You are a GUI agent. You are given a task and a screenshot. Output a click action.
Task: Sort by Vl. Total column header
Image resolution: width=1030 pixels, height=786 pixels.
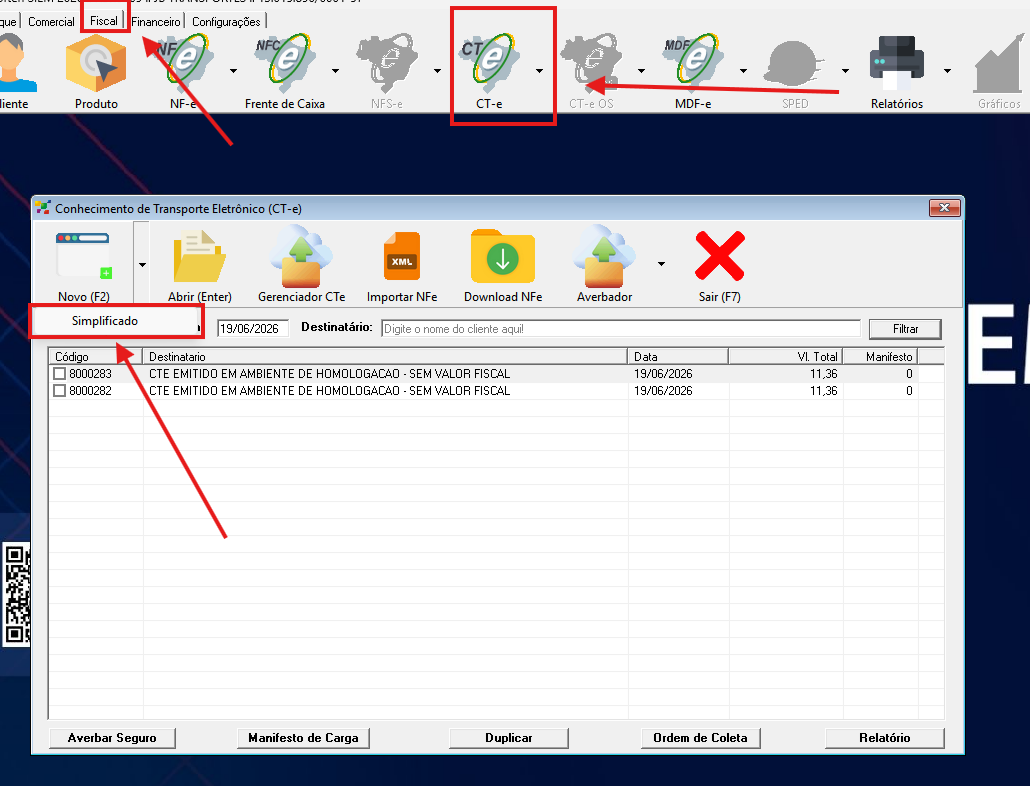786,357
